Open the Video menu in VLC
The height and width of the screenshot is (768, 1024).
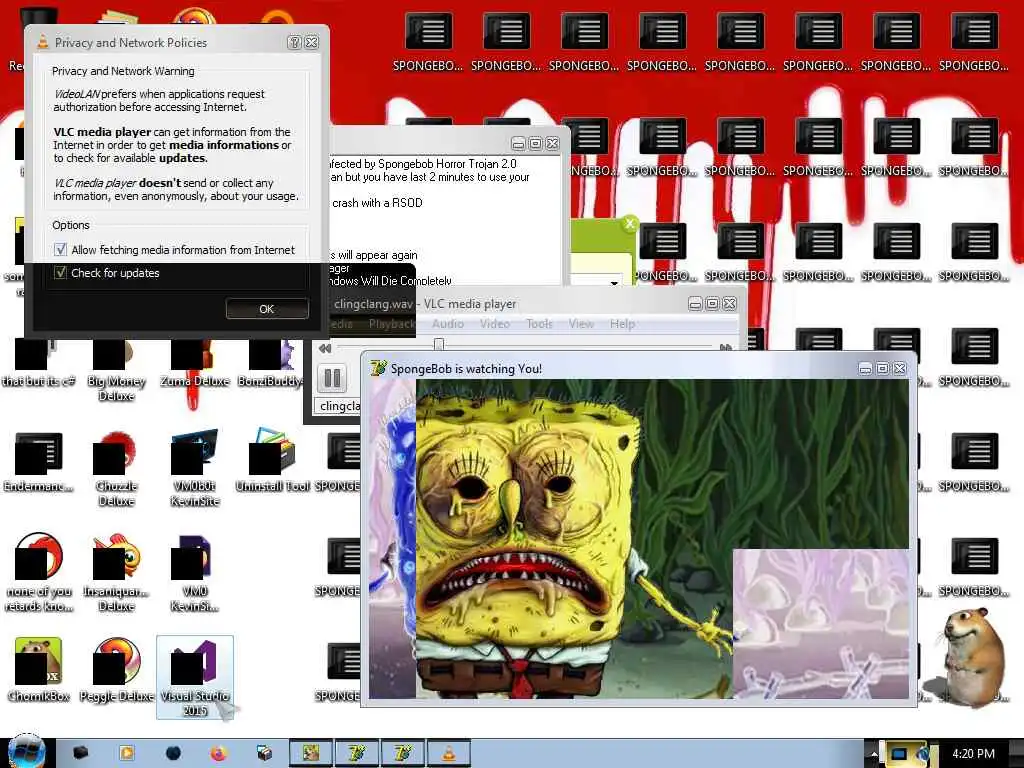494,323
